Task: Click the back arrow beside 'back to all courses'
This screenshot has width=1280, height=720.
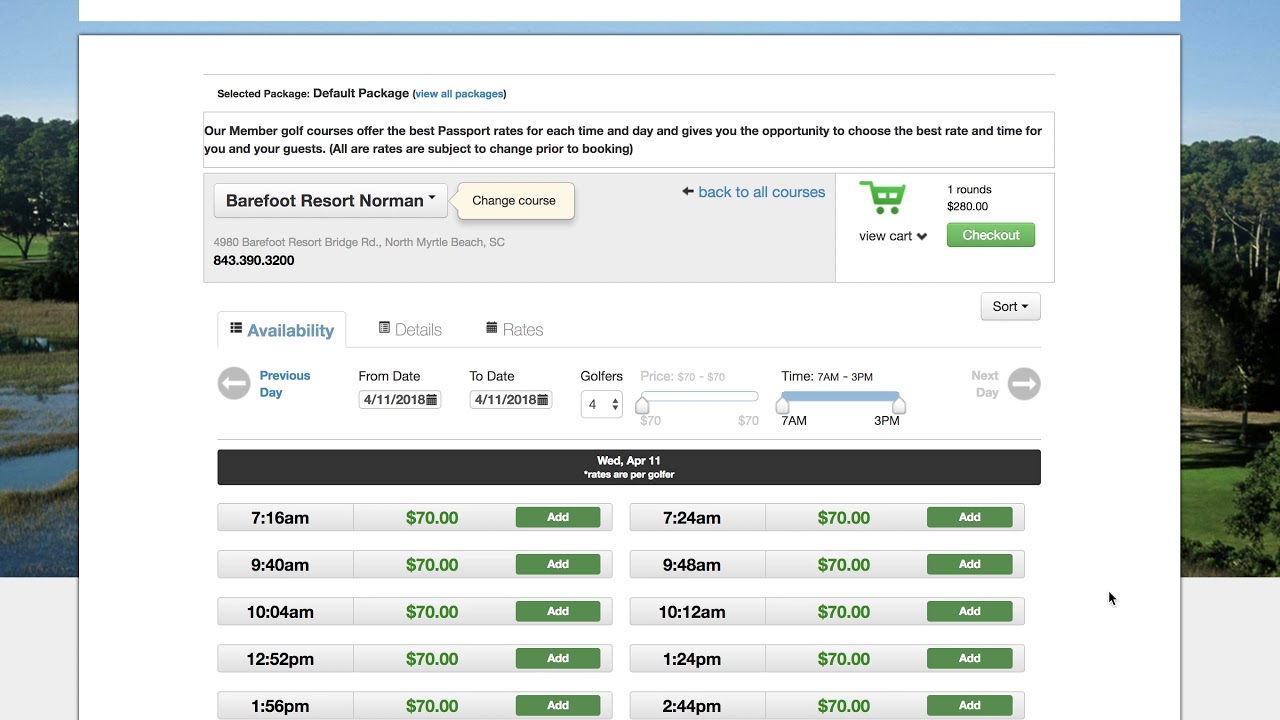Action: pyautogui.click(x=688, y=191)
